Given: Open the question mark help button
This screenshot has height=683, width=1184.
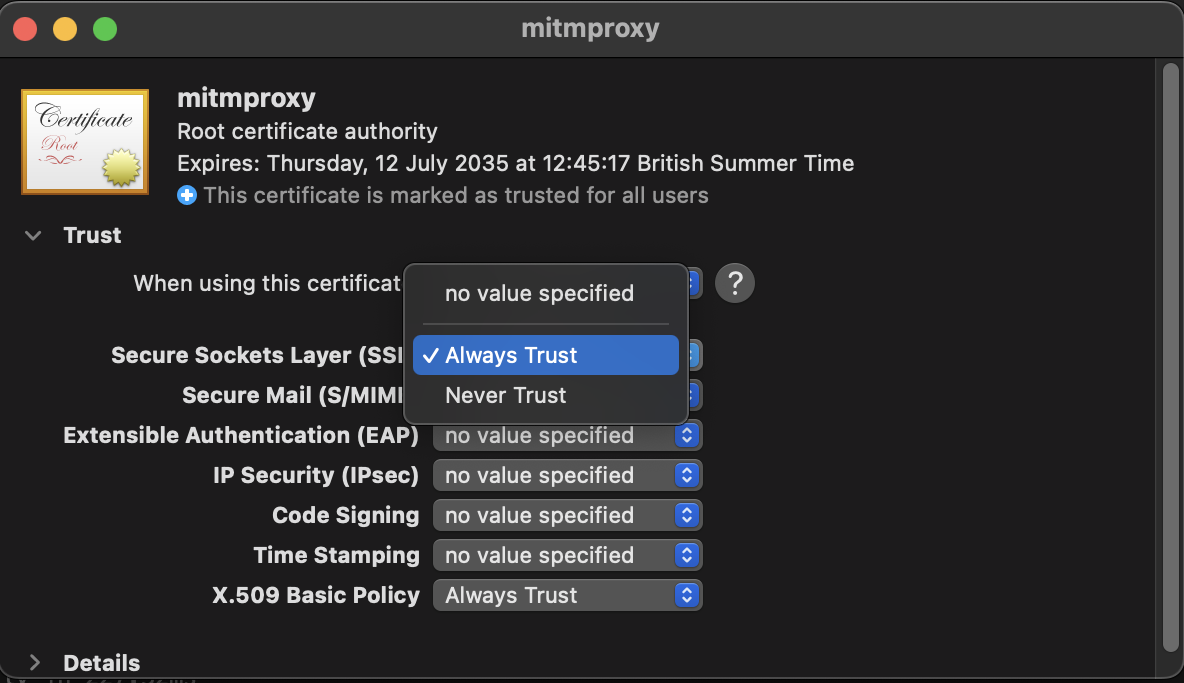Looking at the screenshot, I should pyautogui.click(x=735, y=283).
